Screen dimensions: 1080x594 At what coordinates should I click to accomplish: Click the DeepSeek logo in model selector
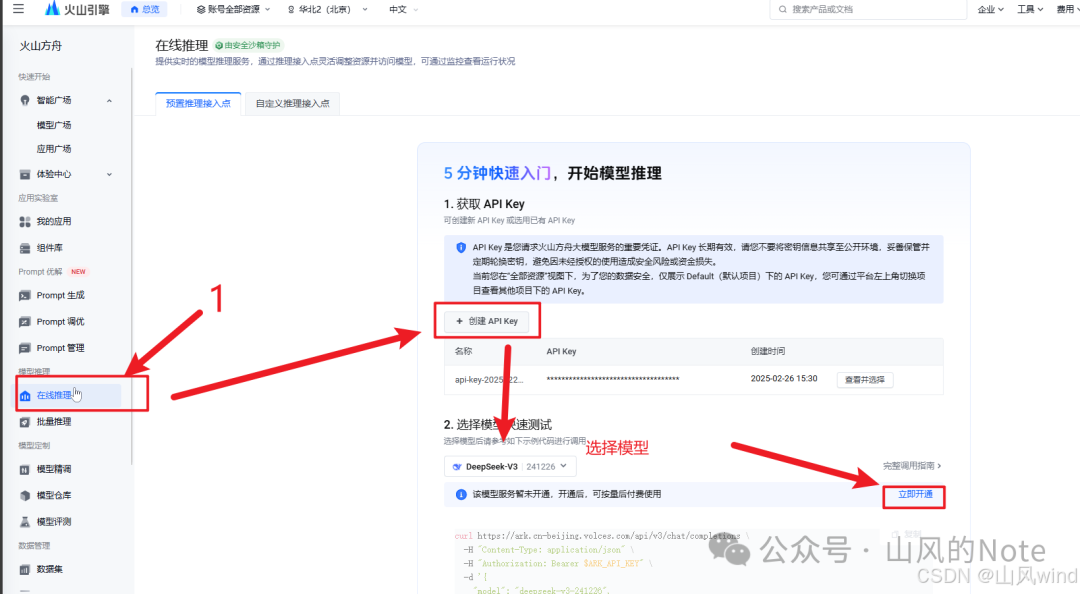[457, 467]
